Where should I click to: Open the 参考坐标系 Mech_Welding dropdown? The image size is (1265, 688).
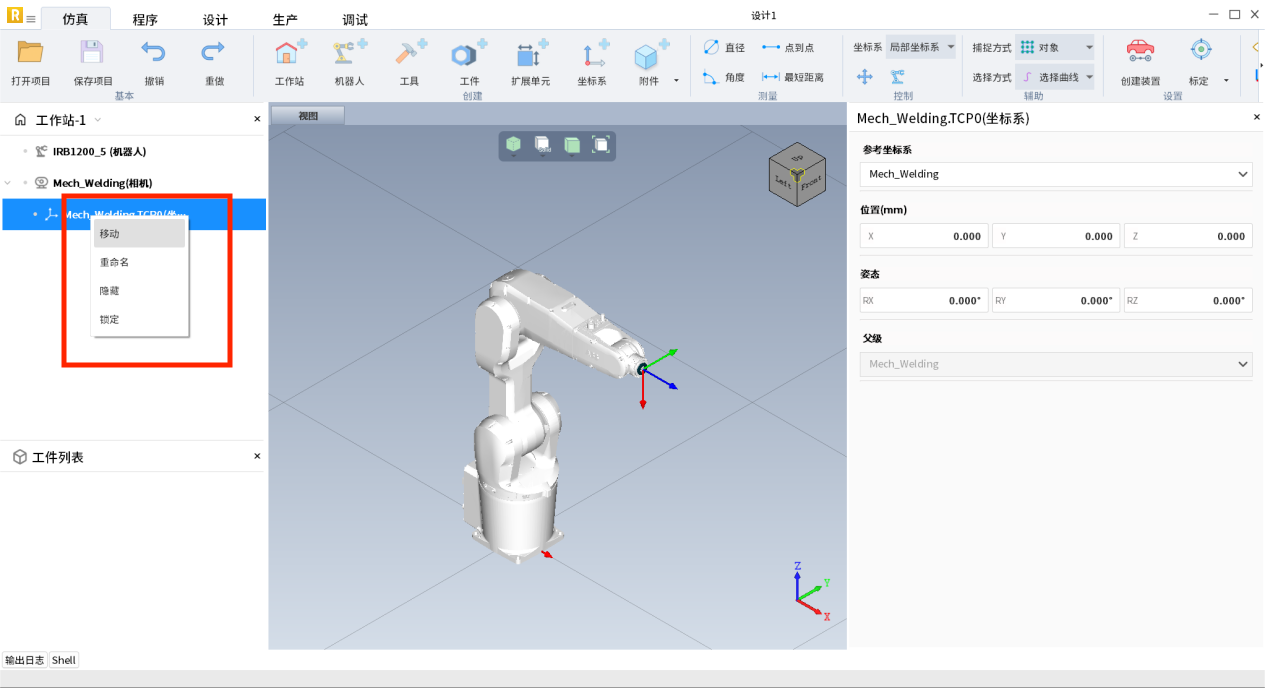click(x=1055, y=174)
